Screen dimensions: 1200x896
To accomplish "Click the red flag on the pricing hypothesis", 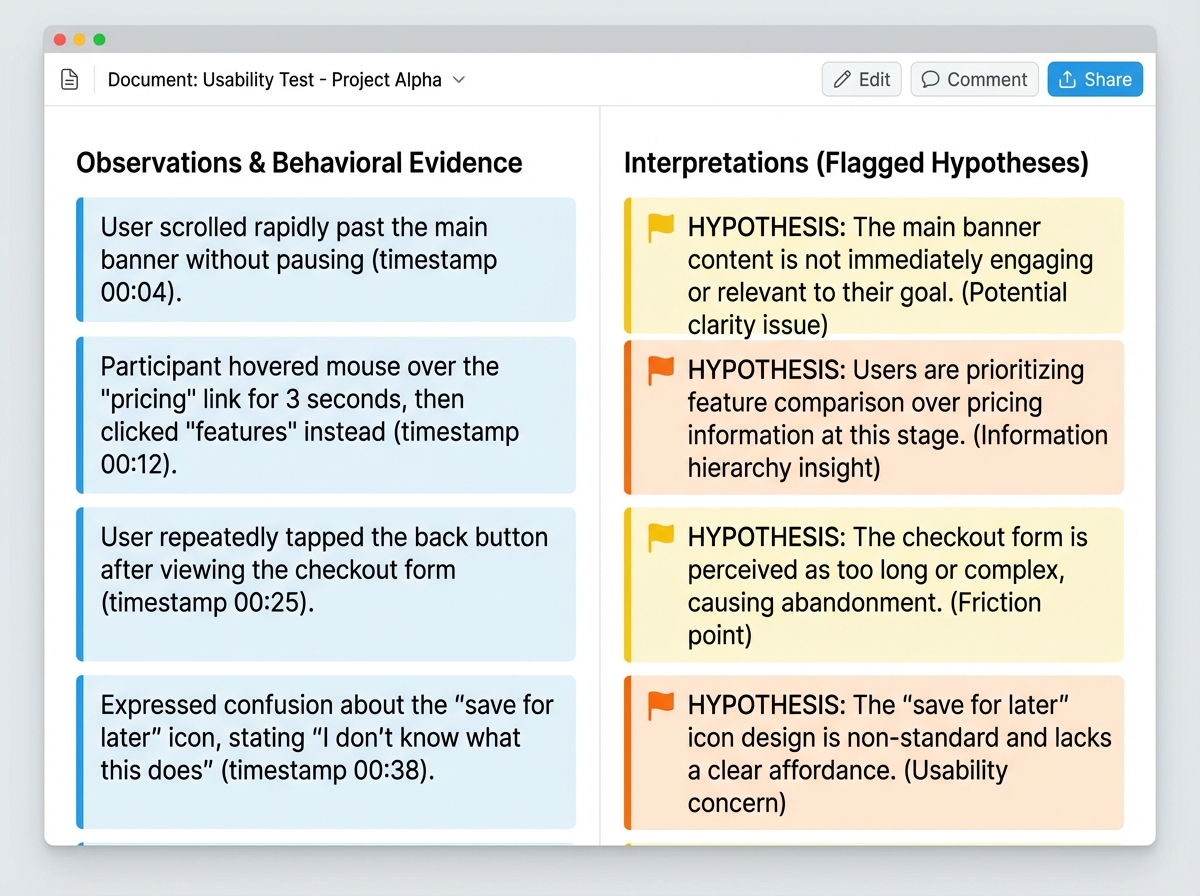I will pyautogui.click(x=660, y=370).
